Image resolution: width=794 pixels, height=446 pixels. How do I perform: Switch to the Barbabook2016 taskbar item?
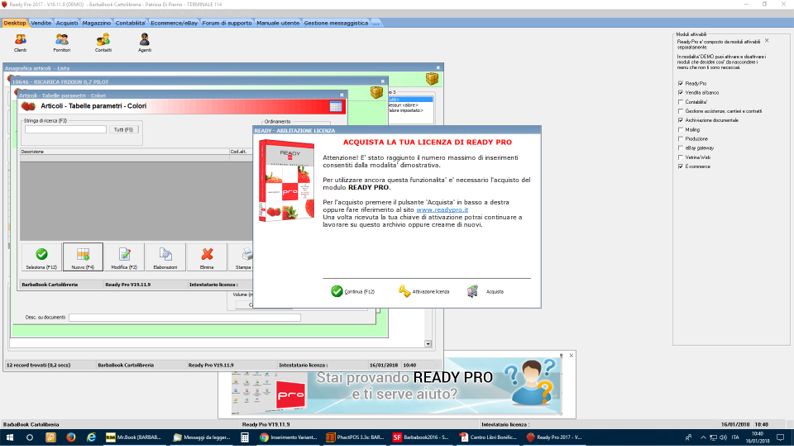tap(422, 437)
